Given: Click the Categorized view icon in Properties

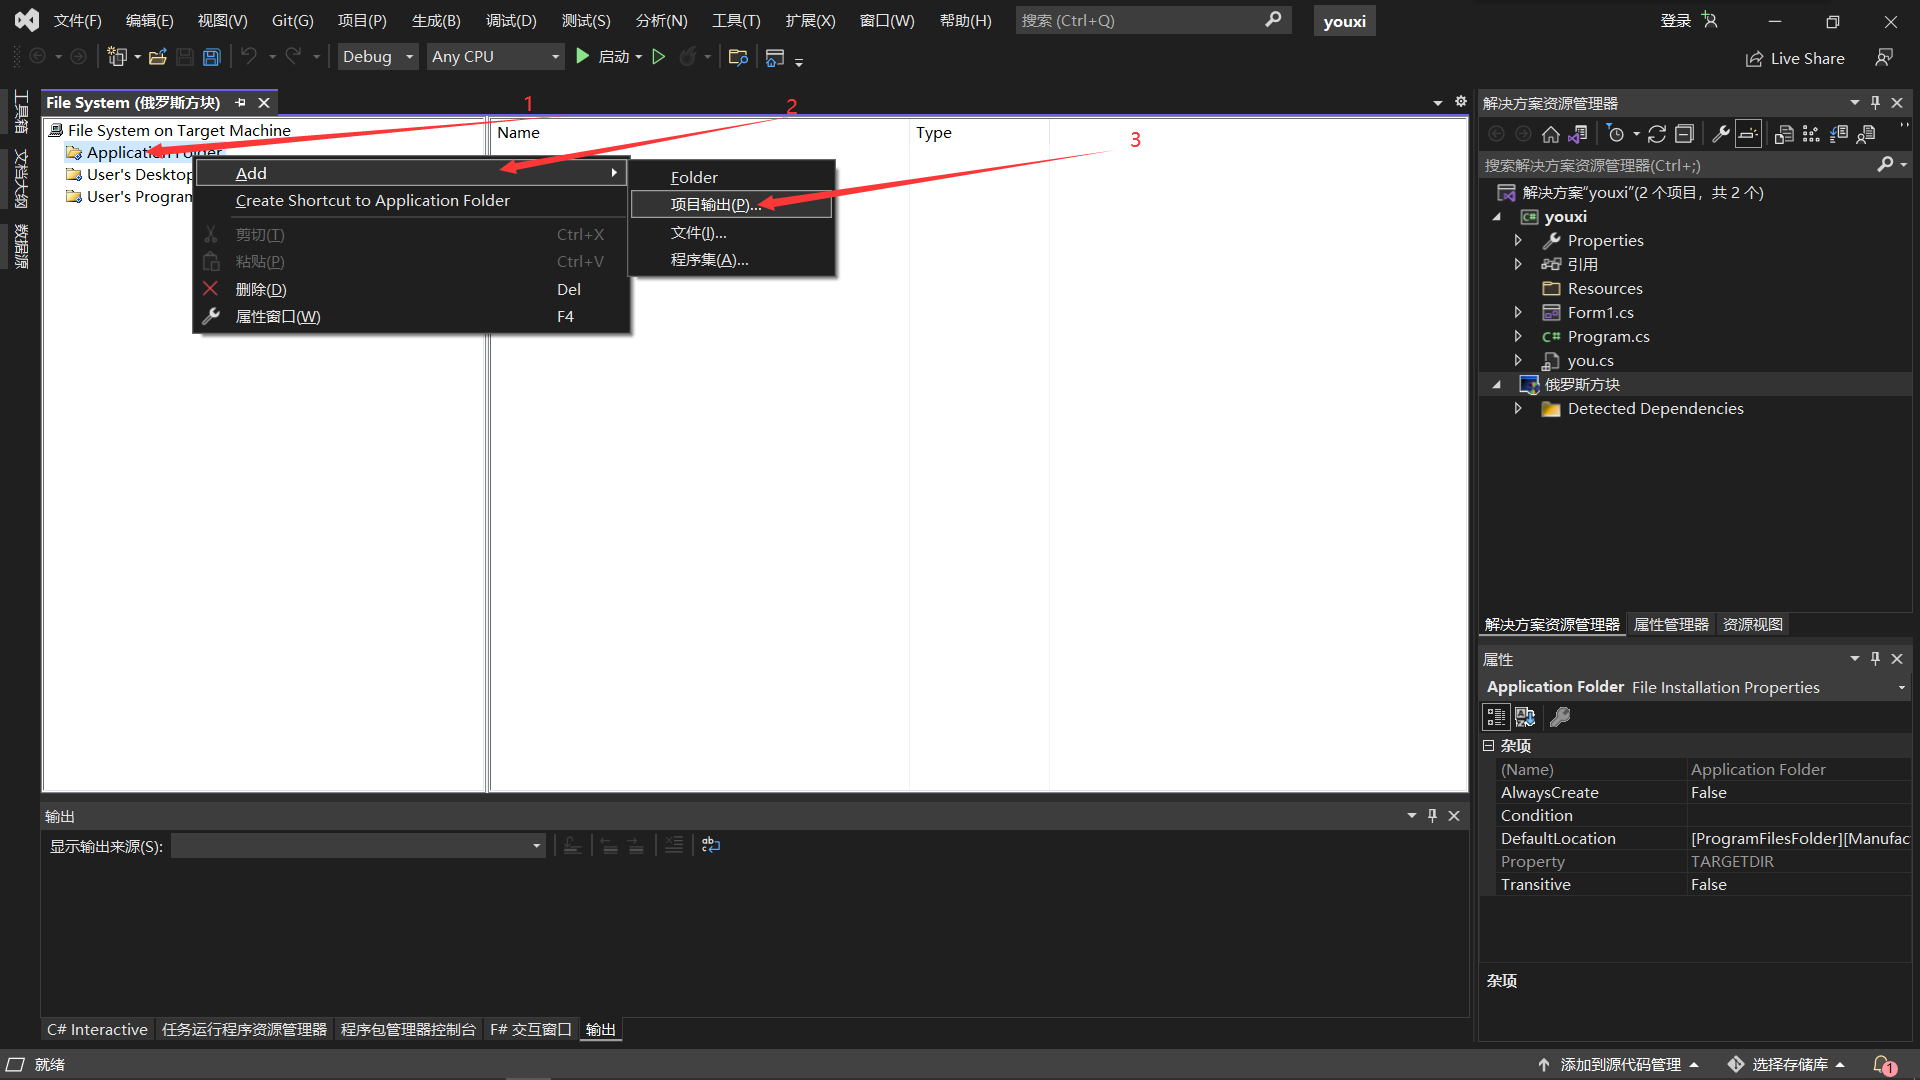Looking at the screenshot, I should (1496, 717).
